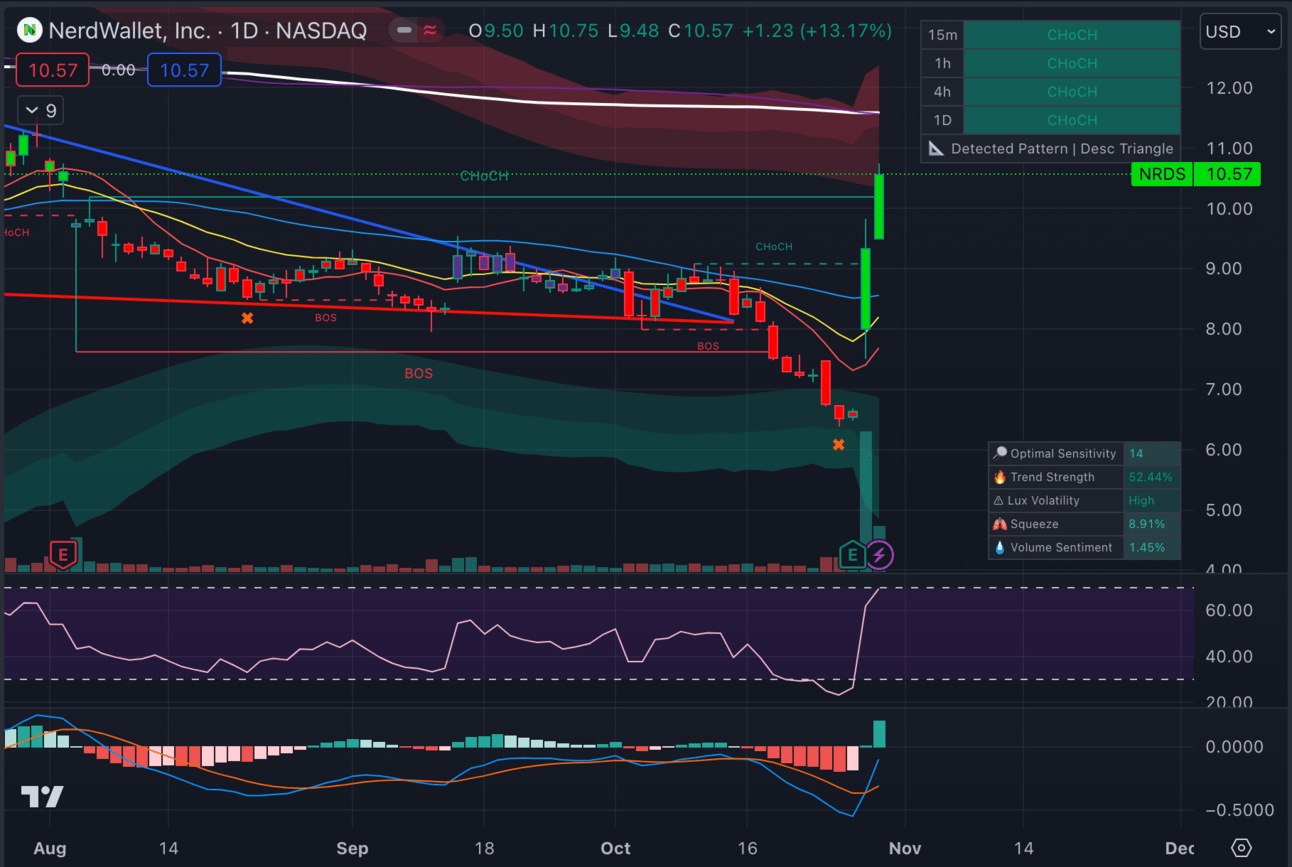
Task: Click the 12.00 price scale label
Action: click(x=1230, y=88)
